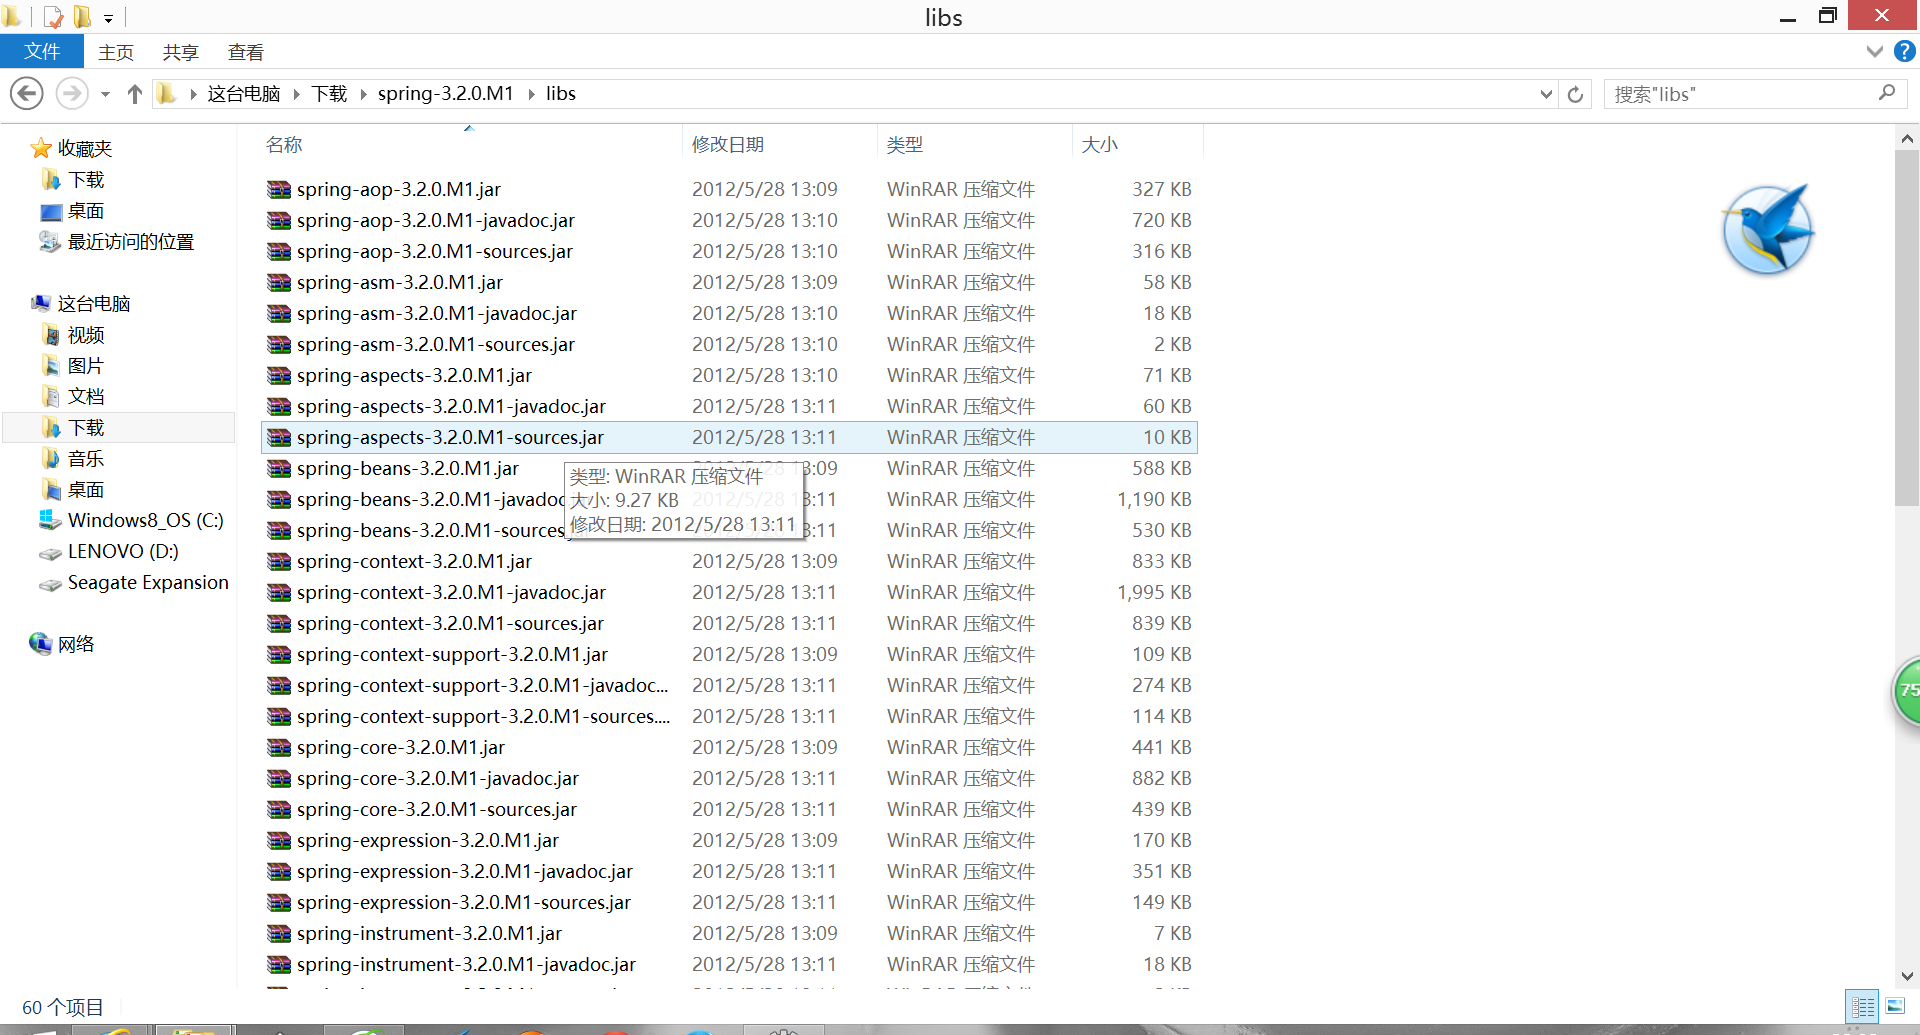This screenshot has width=1920, height=1035.
Task: Click the spring-asm-3.2.0.M1-sources.jar archive icon
Action: pos(279,345)
